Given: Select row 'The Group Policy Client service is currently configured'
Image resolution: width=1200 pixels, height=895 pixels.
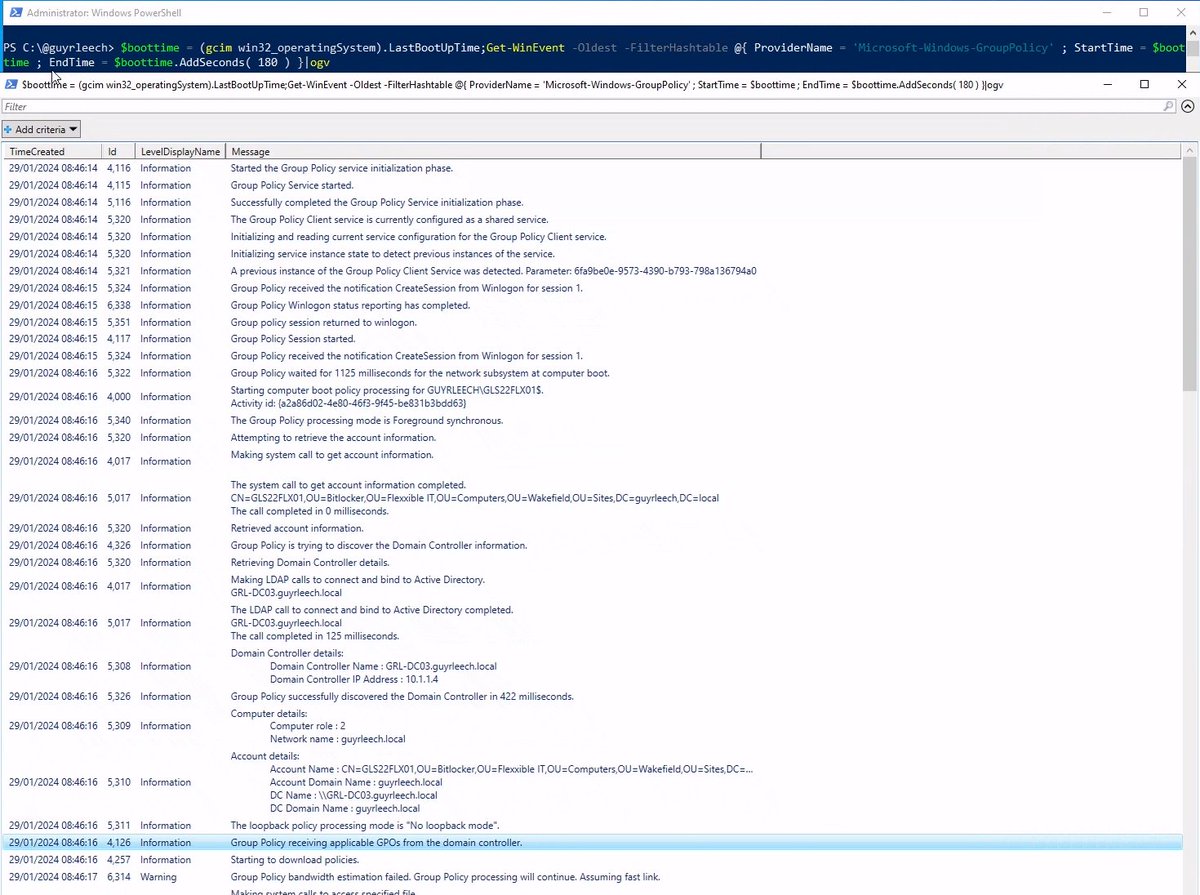Looking at the screenshot, I should coord(591,219).
